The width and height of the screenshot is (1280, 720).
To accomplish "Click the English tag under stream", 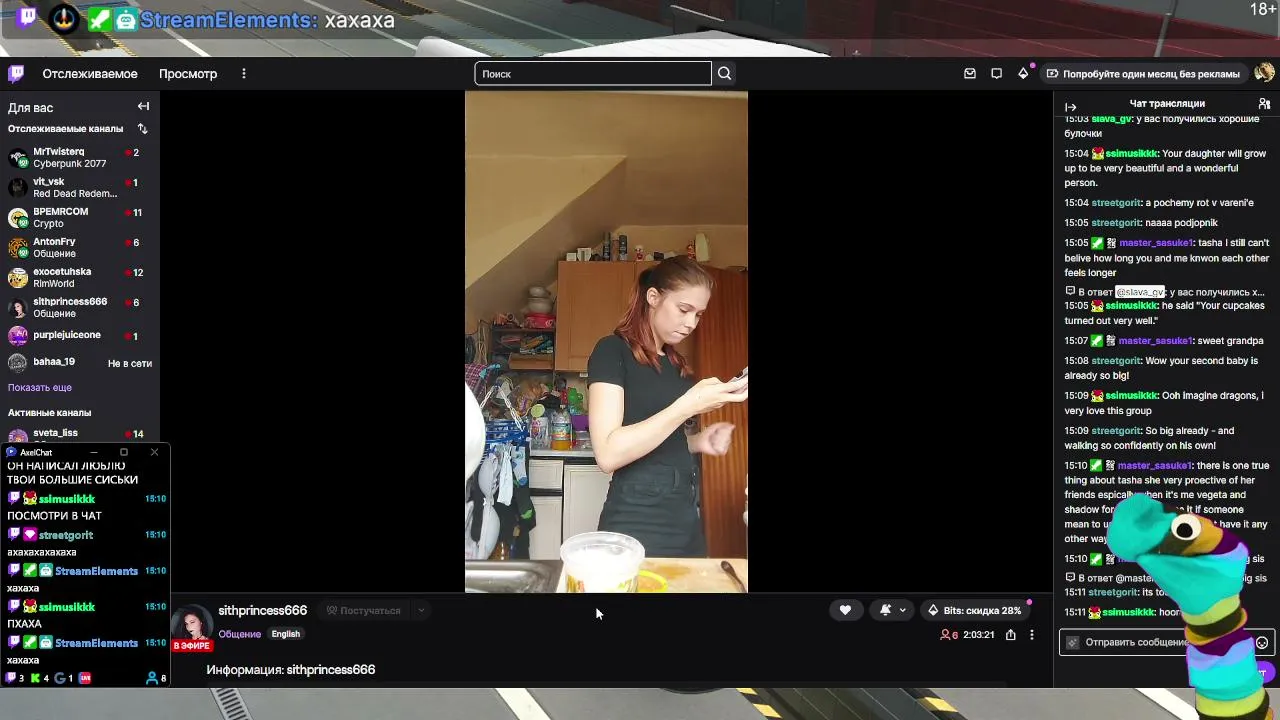I will point(285,634).
